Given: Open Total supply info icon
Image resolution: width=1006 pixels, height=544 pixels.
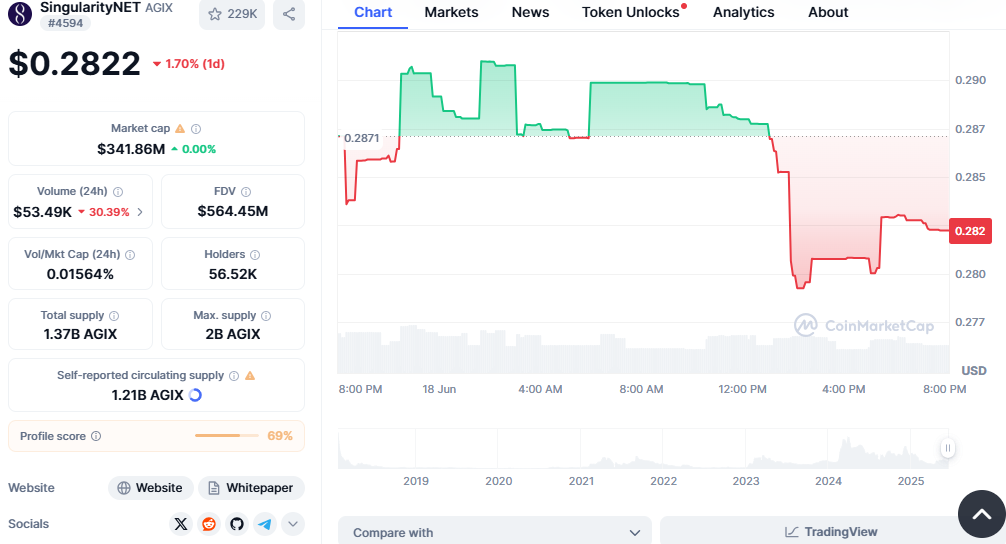Looking at the screenshot, I should click(x=114, y=316).
